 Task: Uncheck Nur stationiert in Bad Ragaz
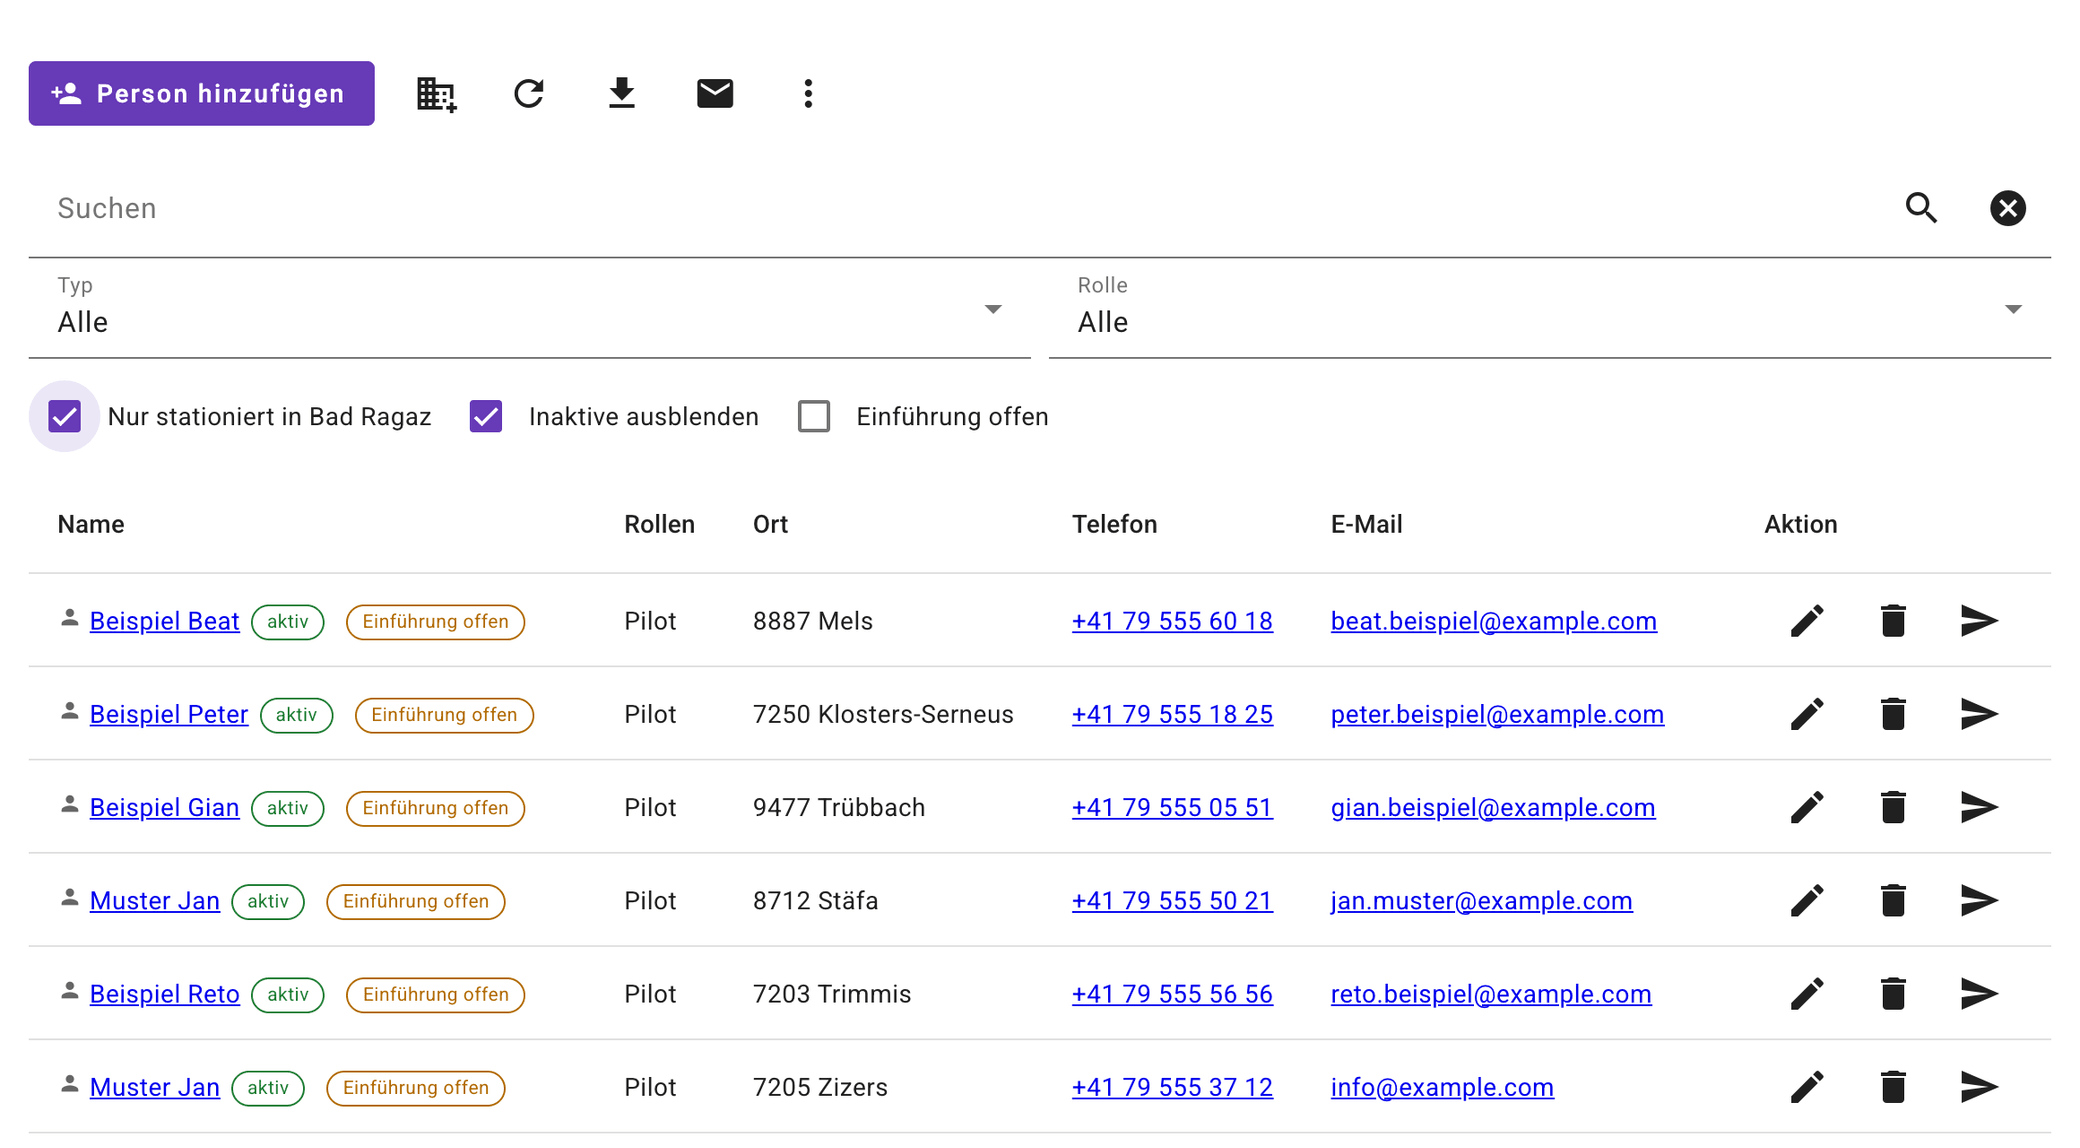(65, 416)
